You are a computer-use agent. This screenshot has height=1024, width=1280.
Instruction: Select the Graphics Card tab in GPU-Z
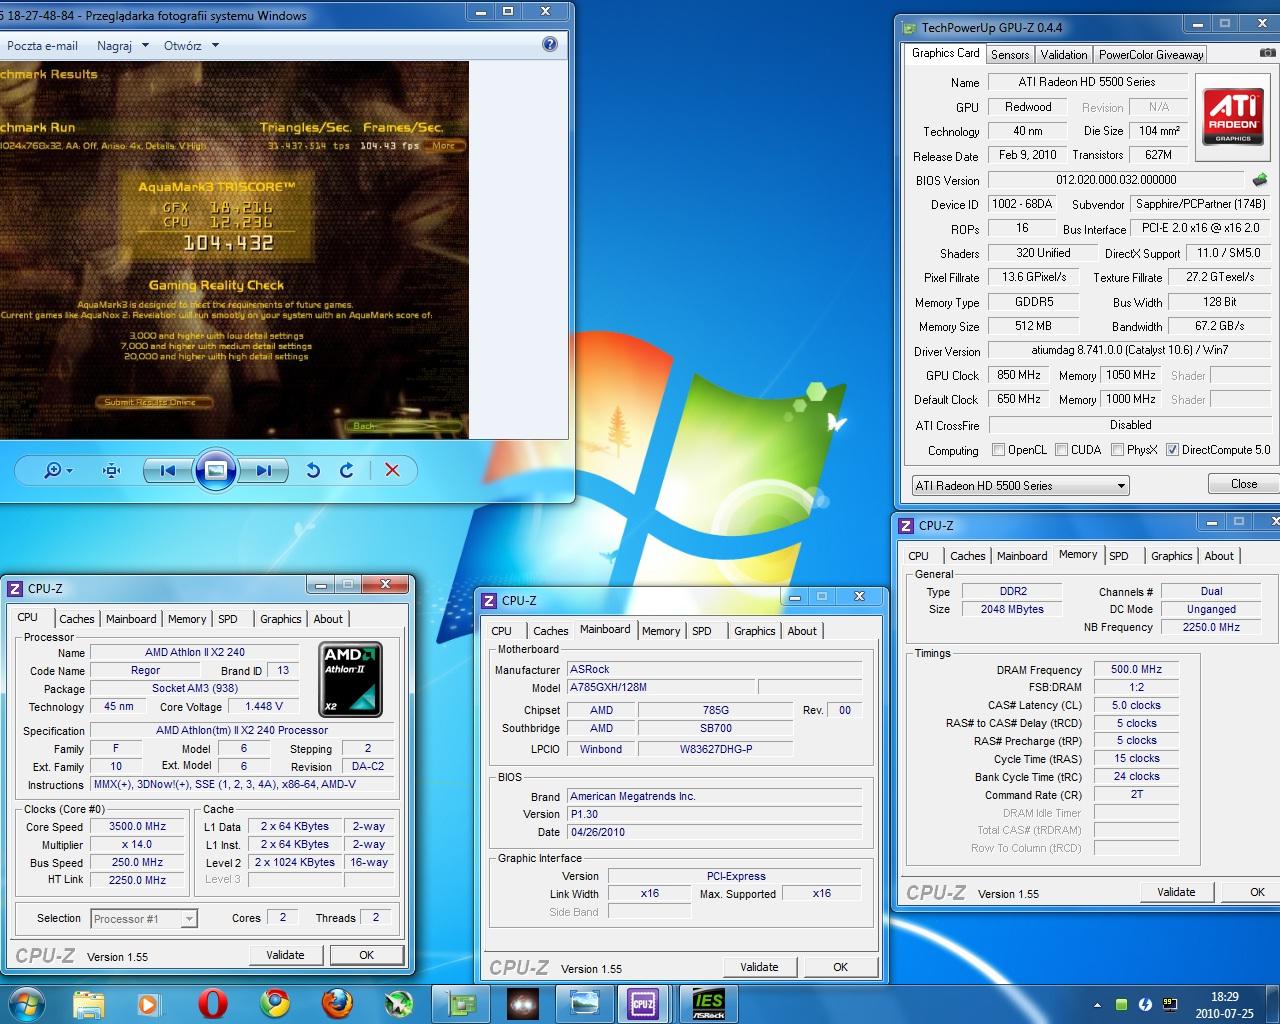click(945, 53)
